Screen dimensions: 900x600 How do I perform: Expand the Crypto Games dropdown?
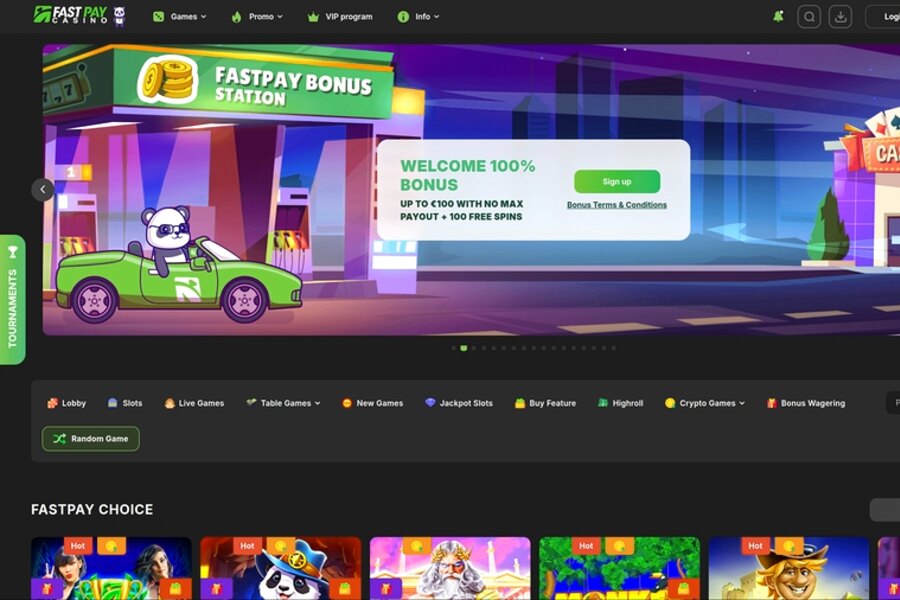(x=705, y=403)
